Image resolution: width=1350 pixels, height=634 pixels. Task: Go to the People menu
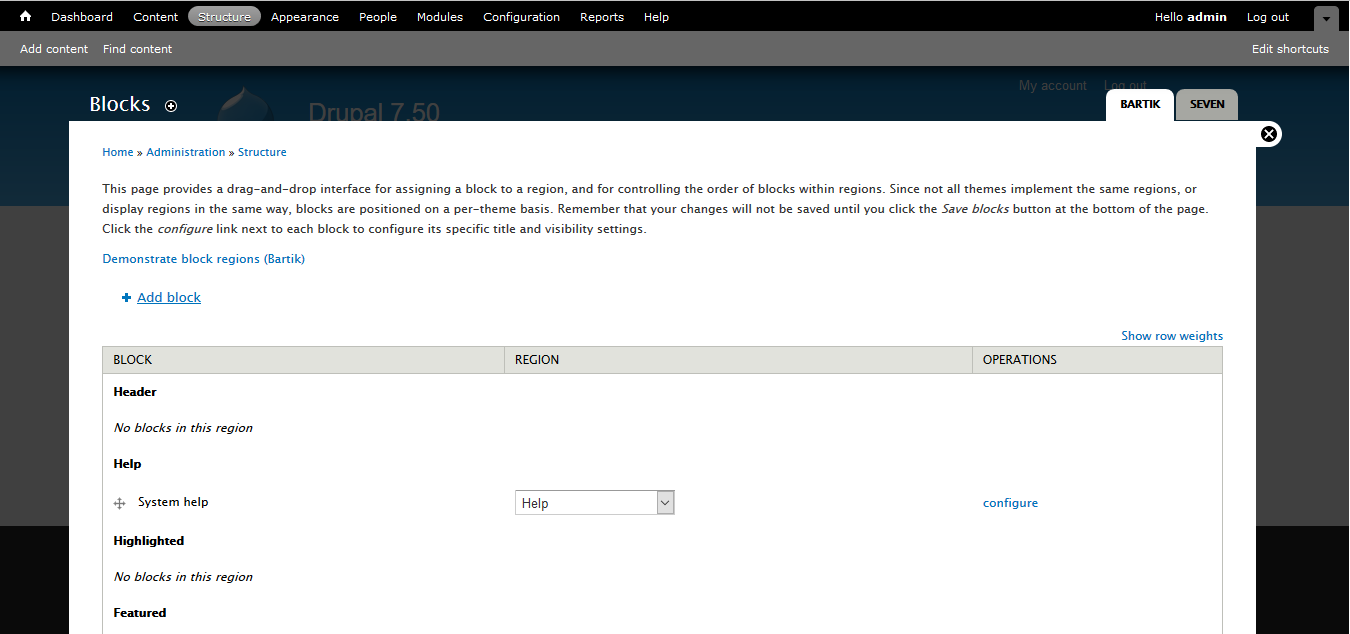378,17
